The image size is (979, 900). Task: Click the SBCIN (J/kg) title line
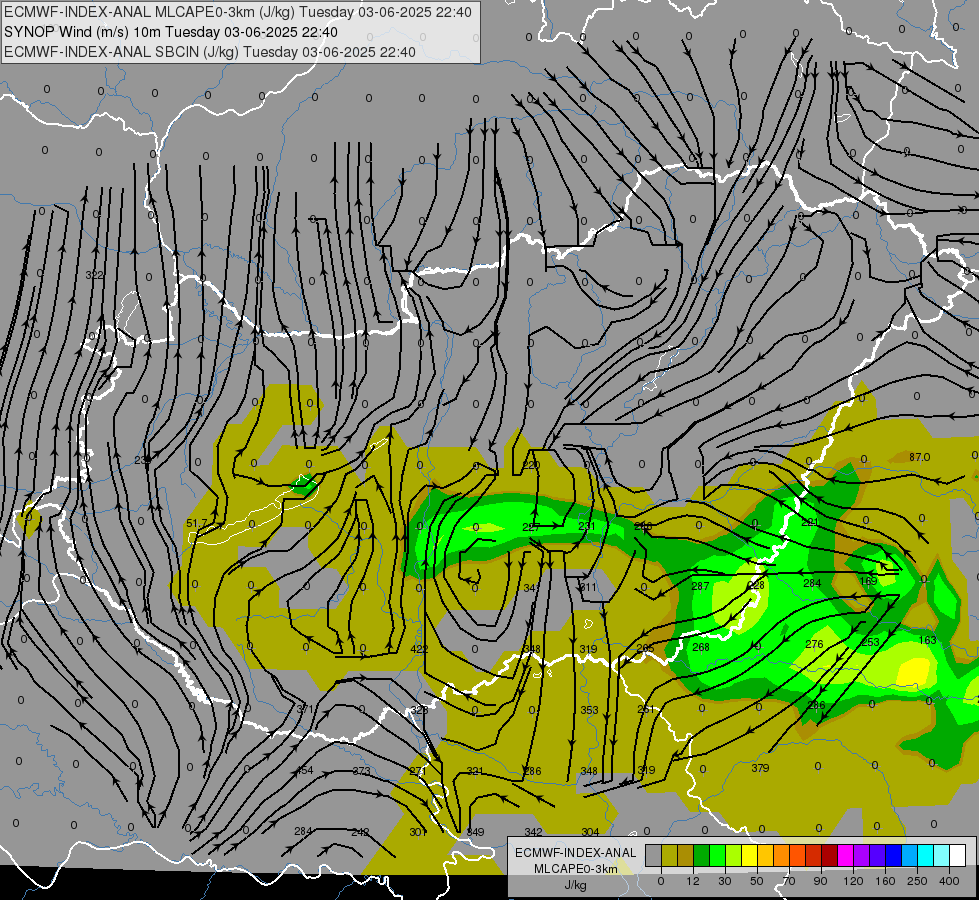click(210, 52)
